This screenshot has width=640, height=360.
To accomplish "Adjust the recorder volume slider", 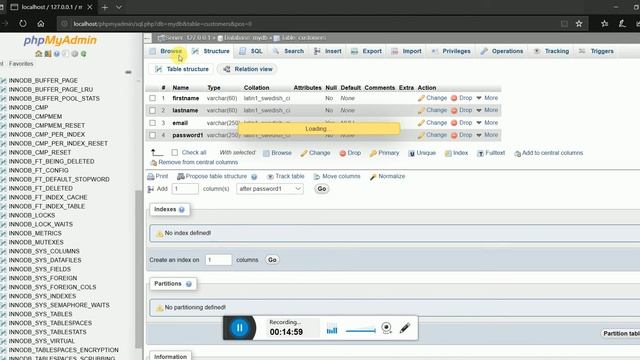I will [x=360, y=330].
